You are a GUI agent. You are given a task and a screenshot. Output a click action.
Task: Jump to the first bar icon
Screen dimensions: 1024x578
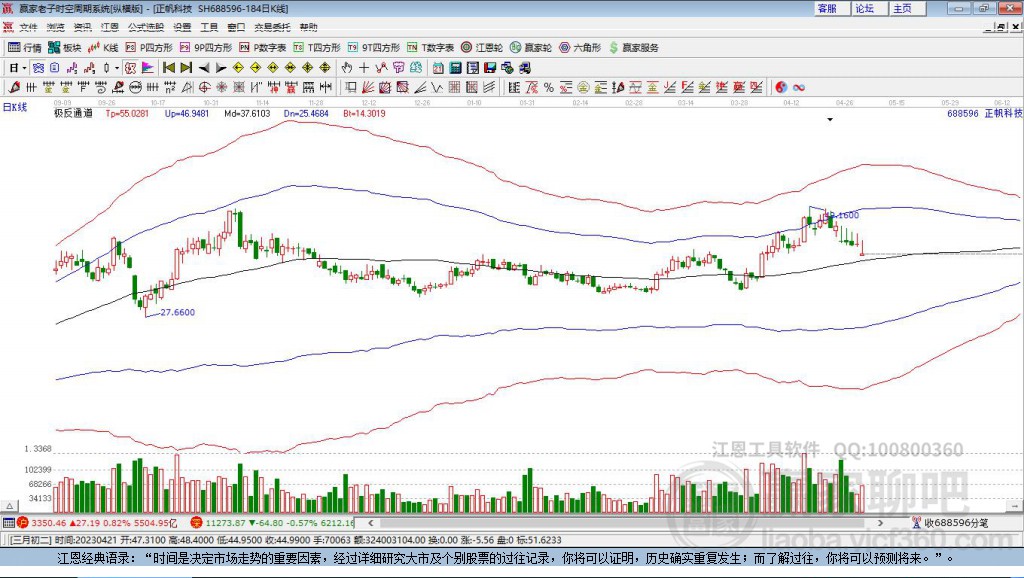[x=168, y=67]
